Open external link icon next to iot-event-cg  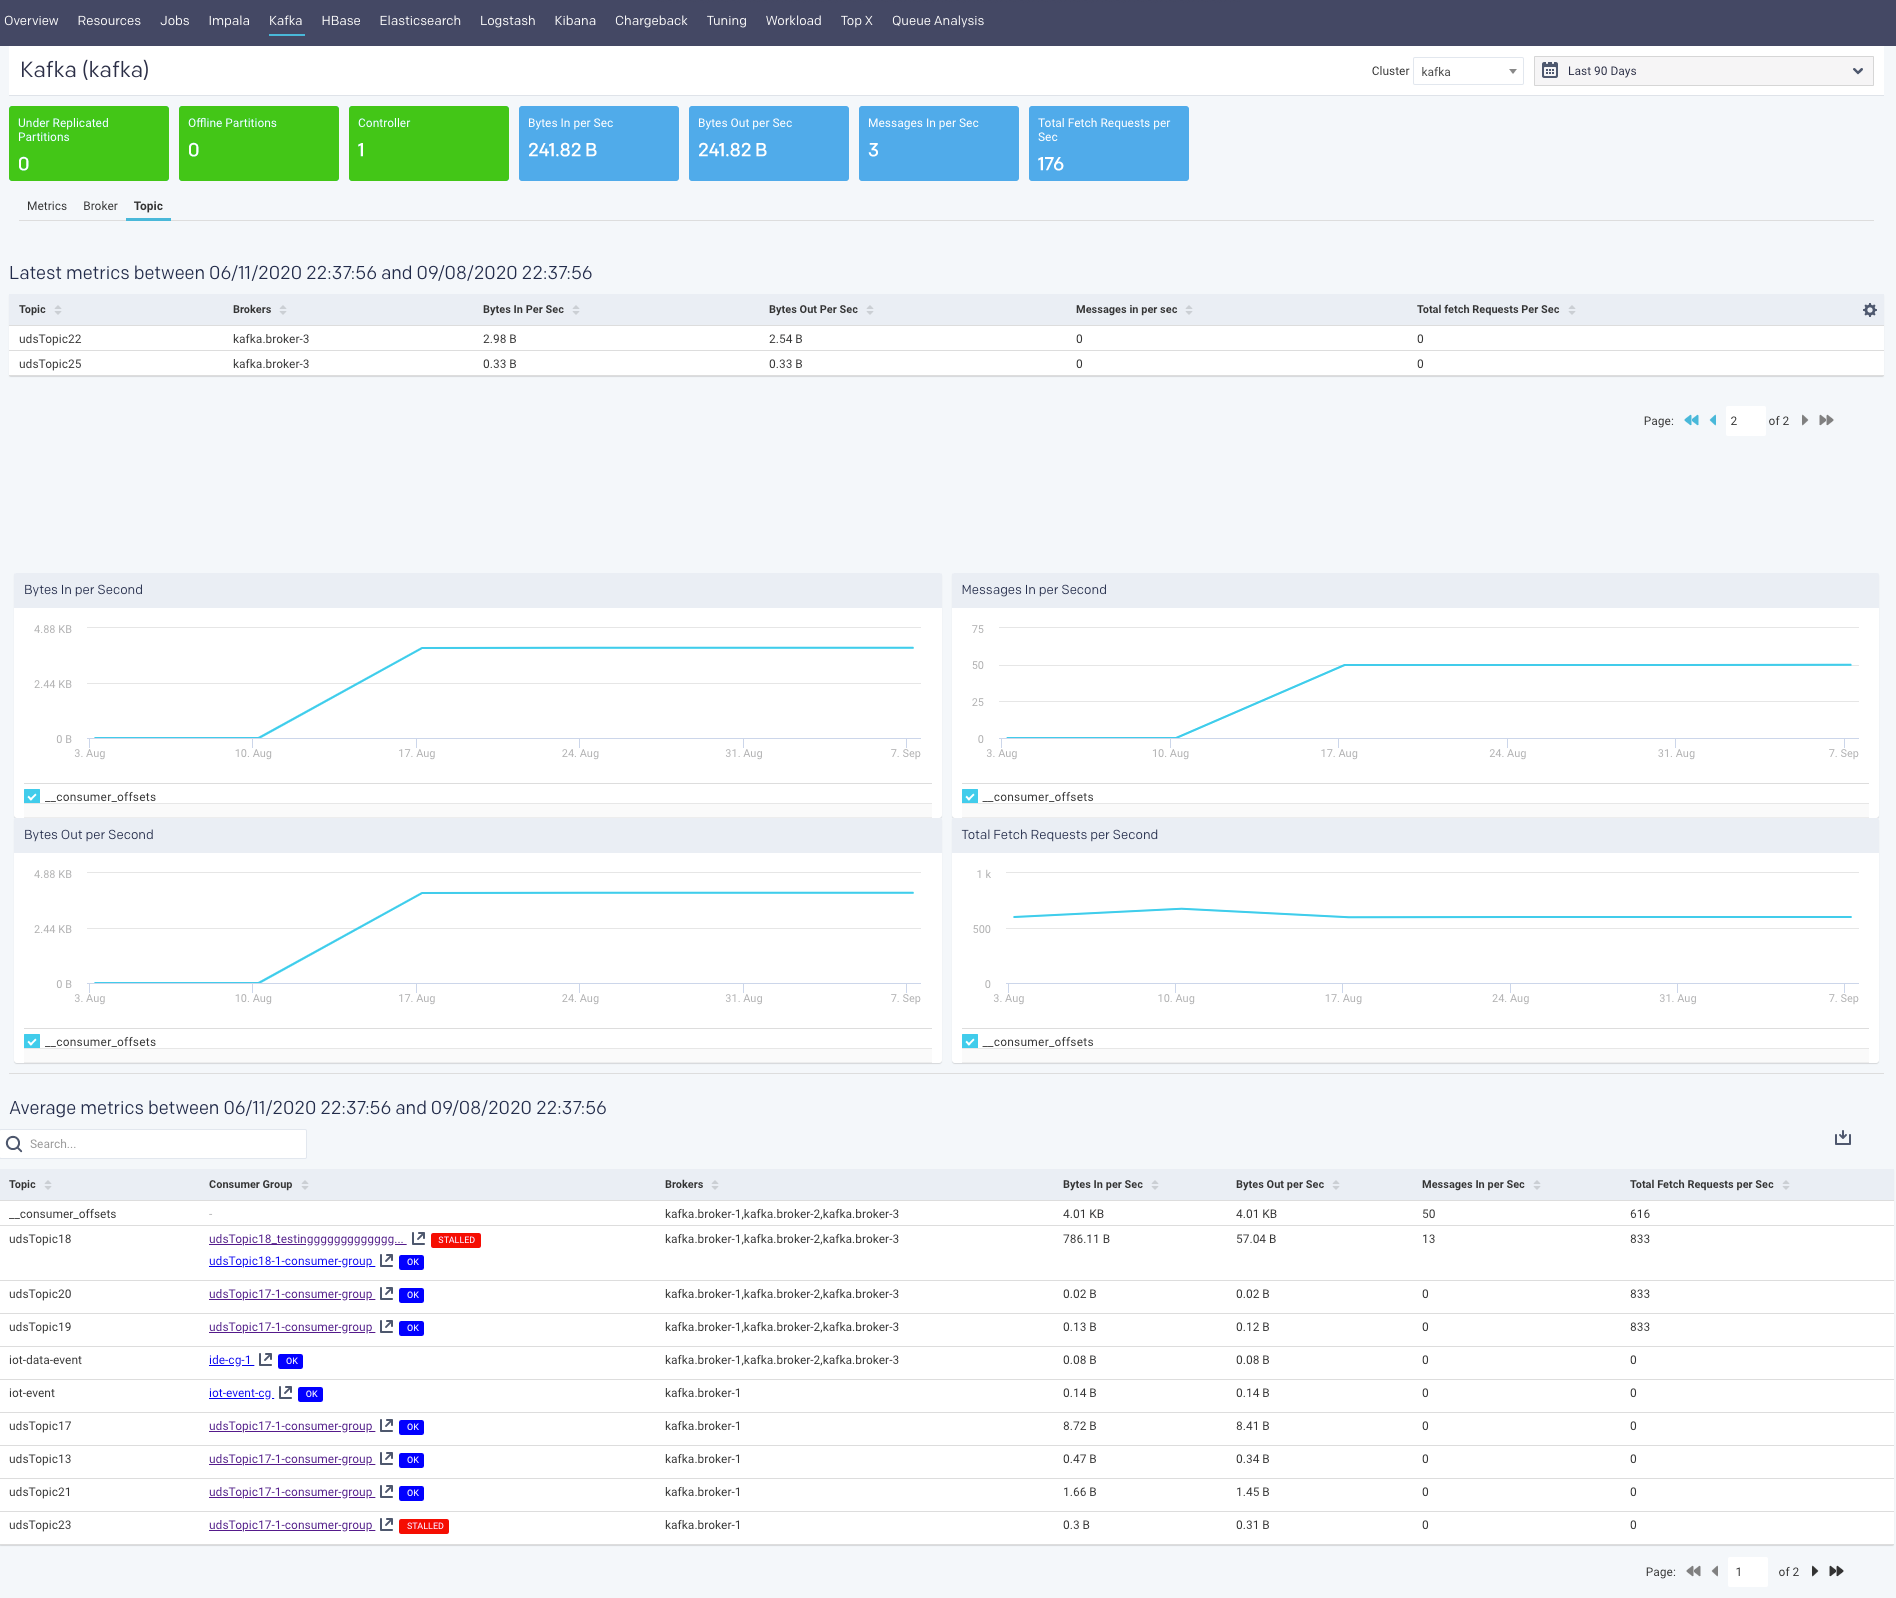(x=286, y=1392)
